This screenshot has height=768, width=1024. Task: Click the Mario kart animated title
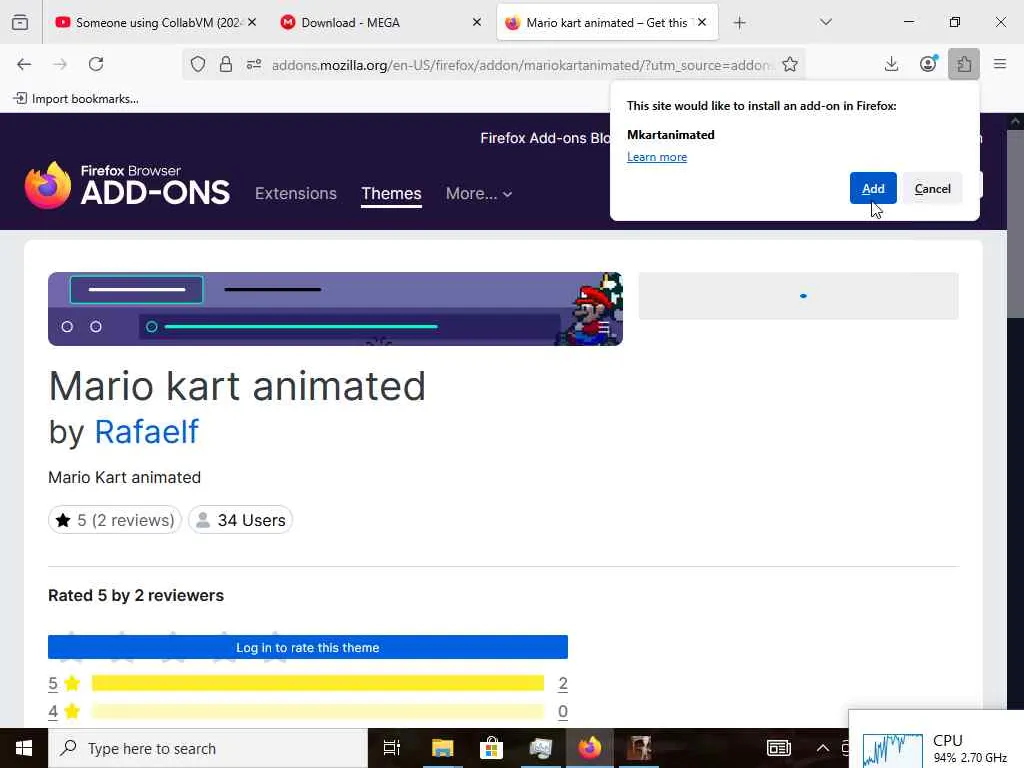(237, 386)
